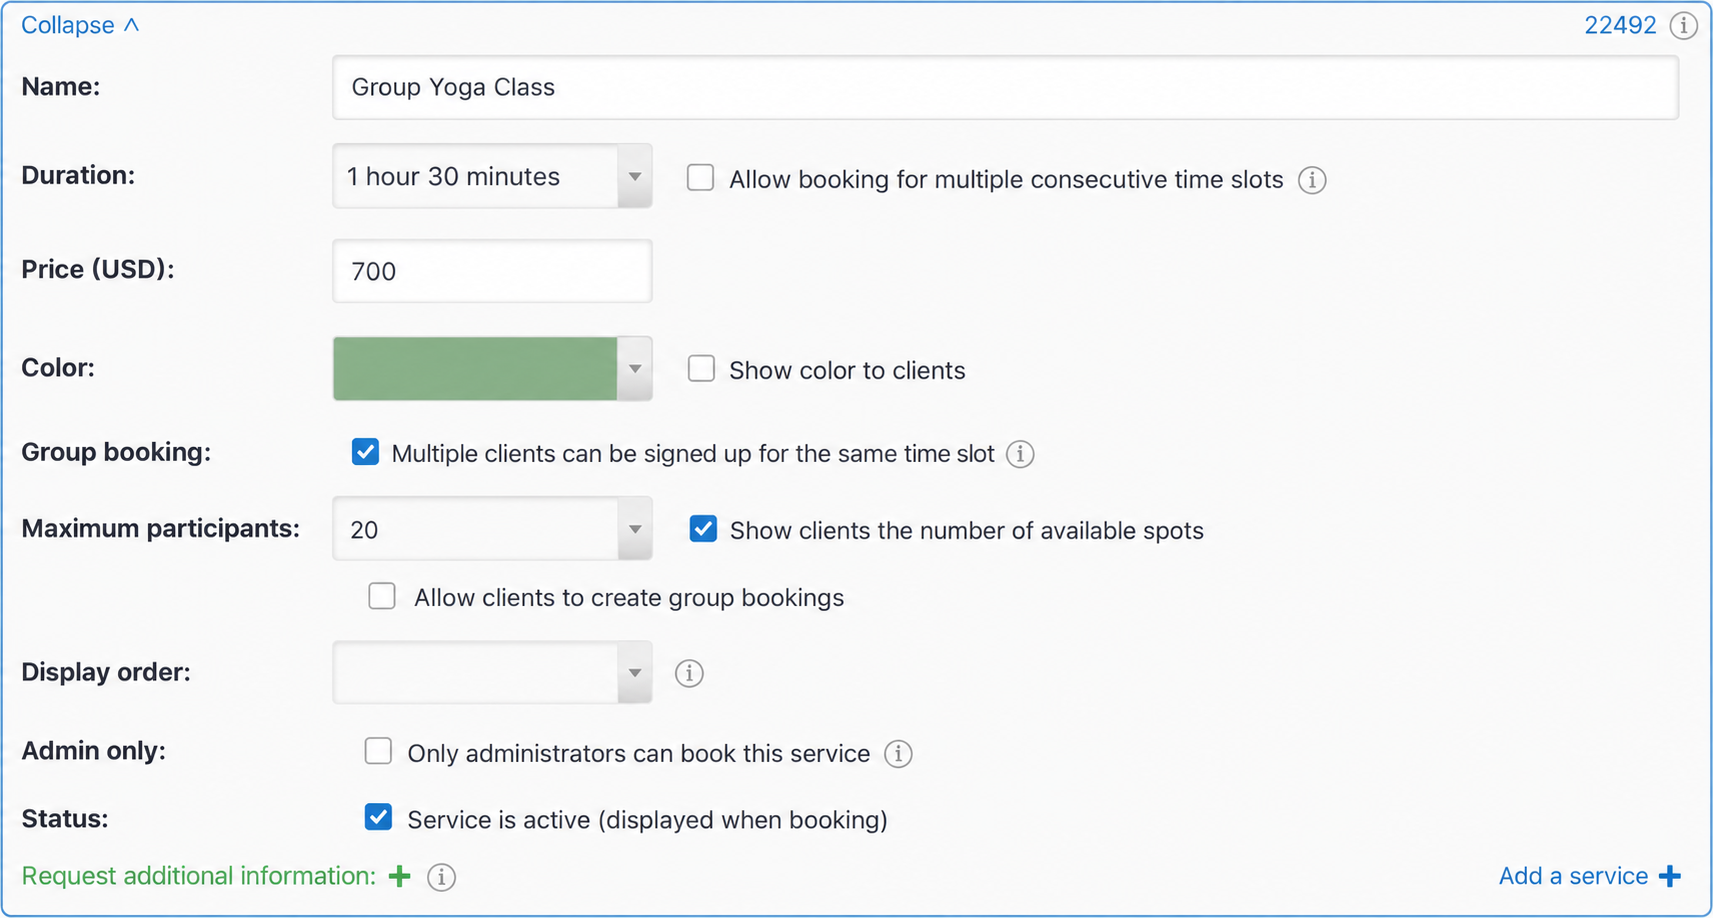Check Show color to clients

tap(701, 368)
